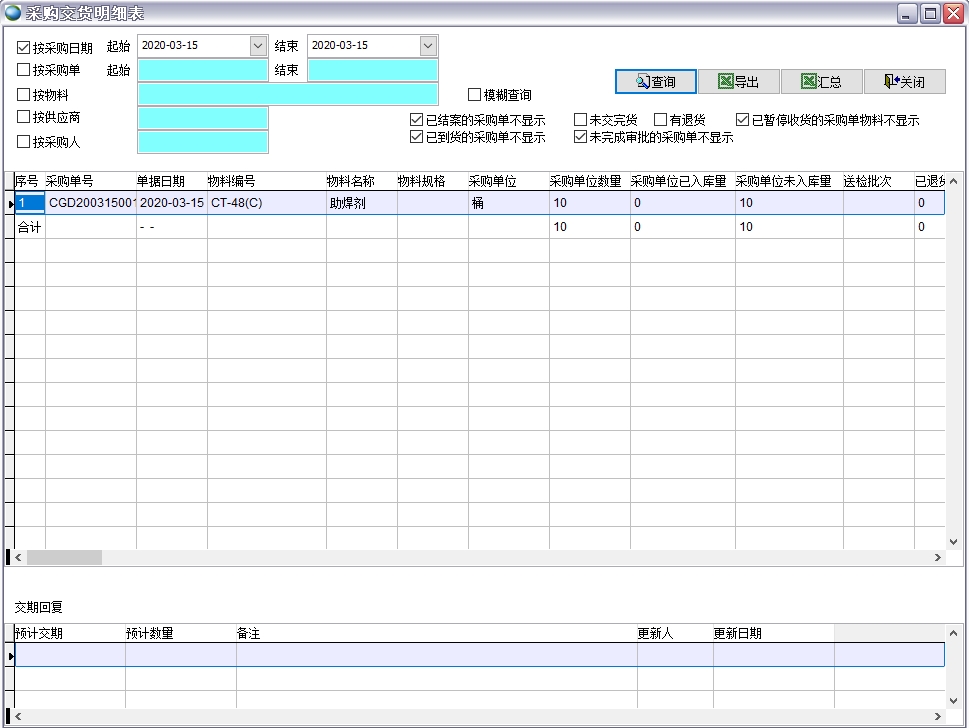Toggle 已结案的采购单不显示 checkbox
The image size is (969, 728).
point(417,120)
